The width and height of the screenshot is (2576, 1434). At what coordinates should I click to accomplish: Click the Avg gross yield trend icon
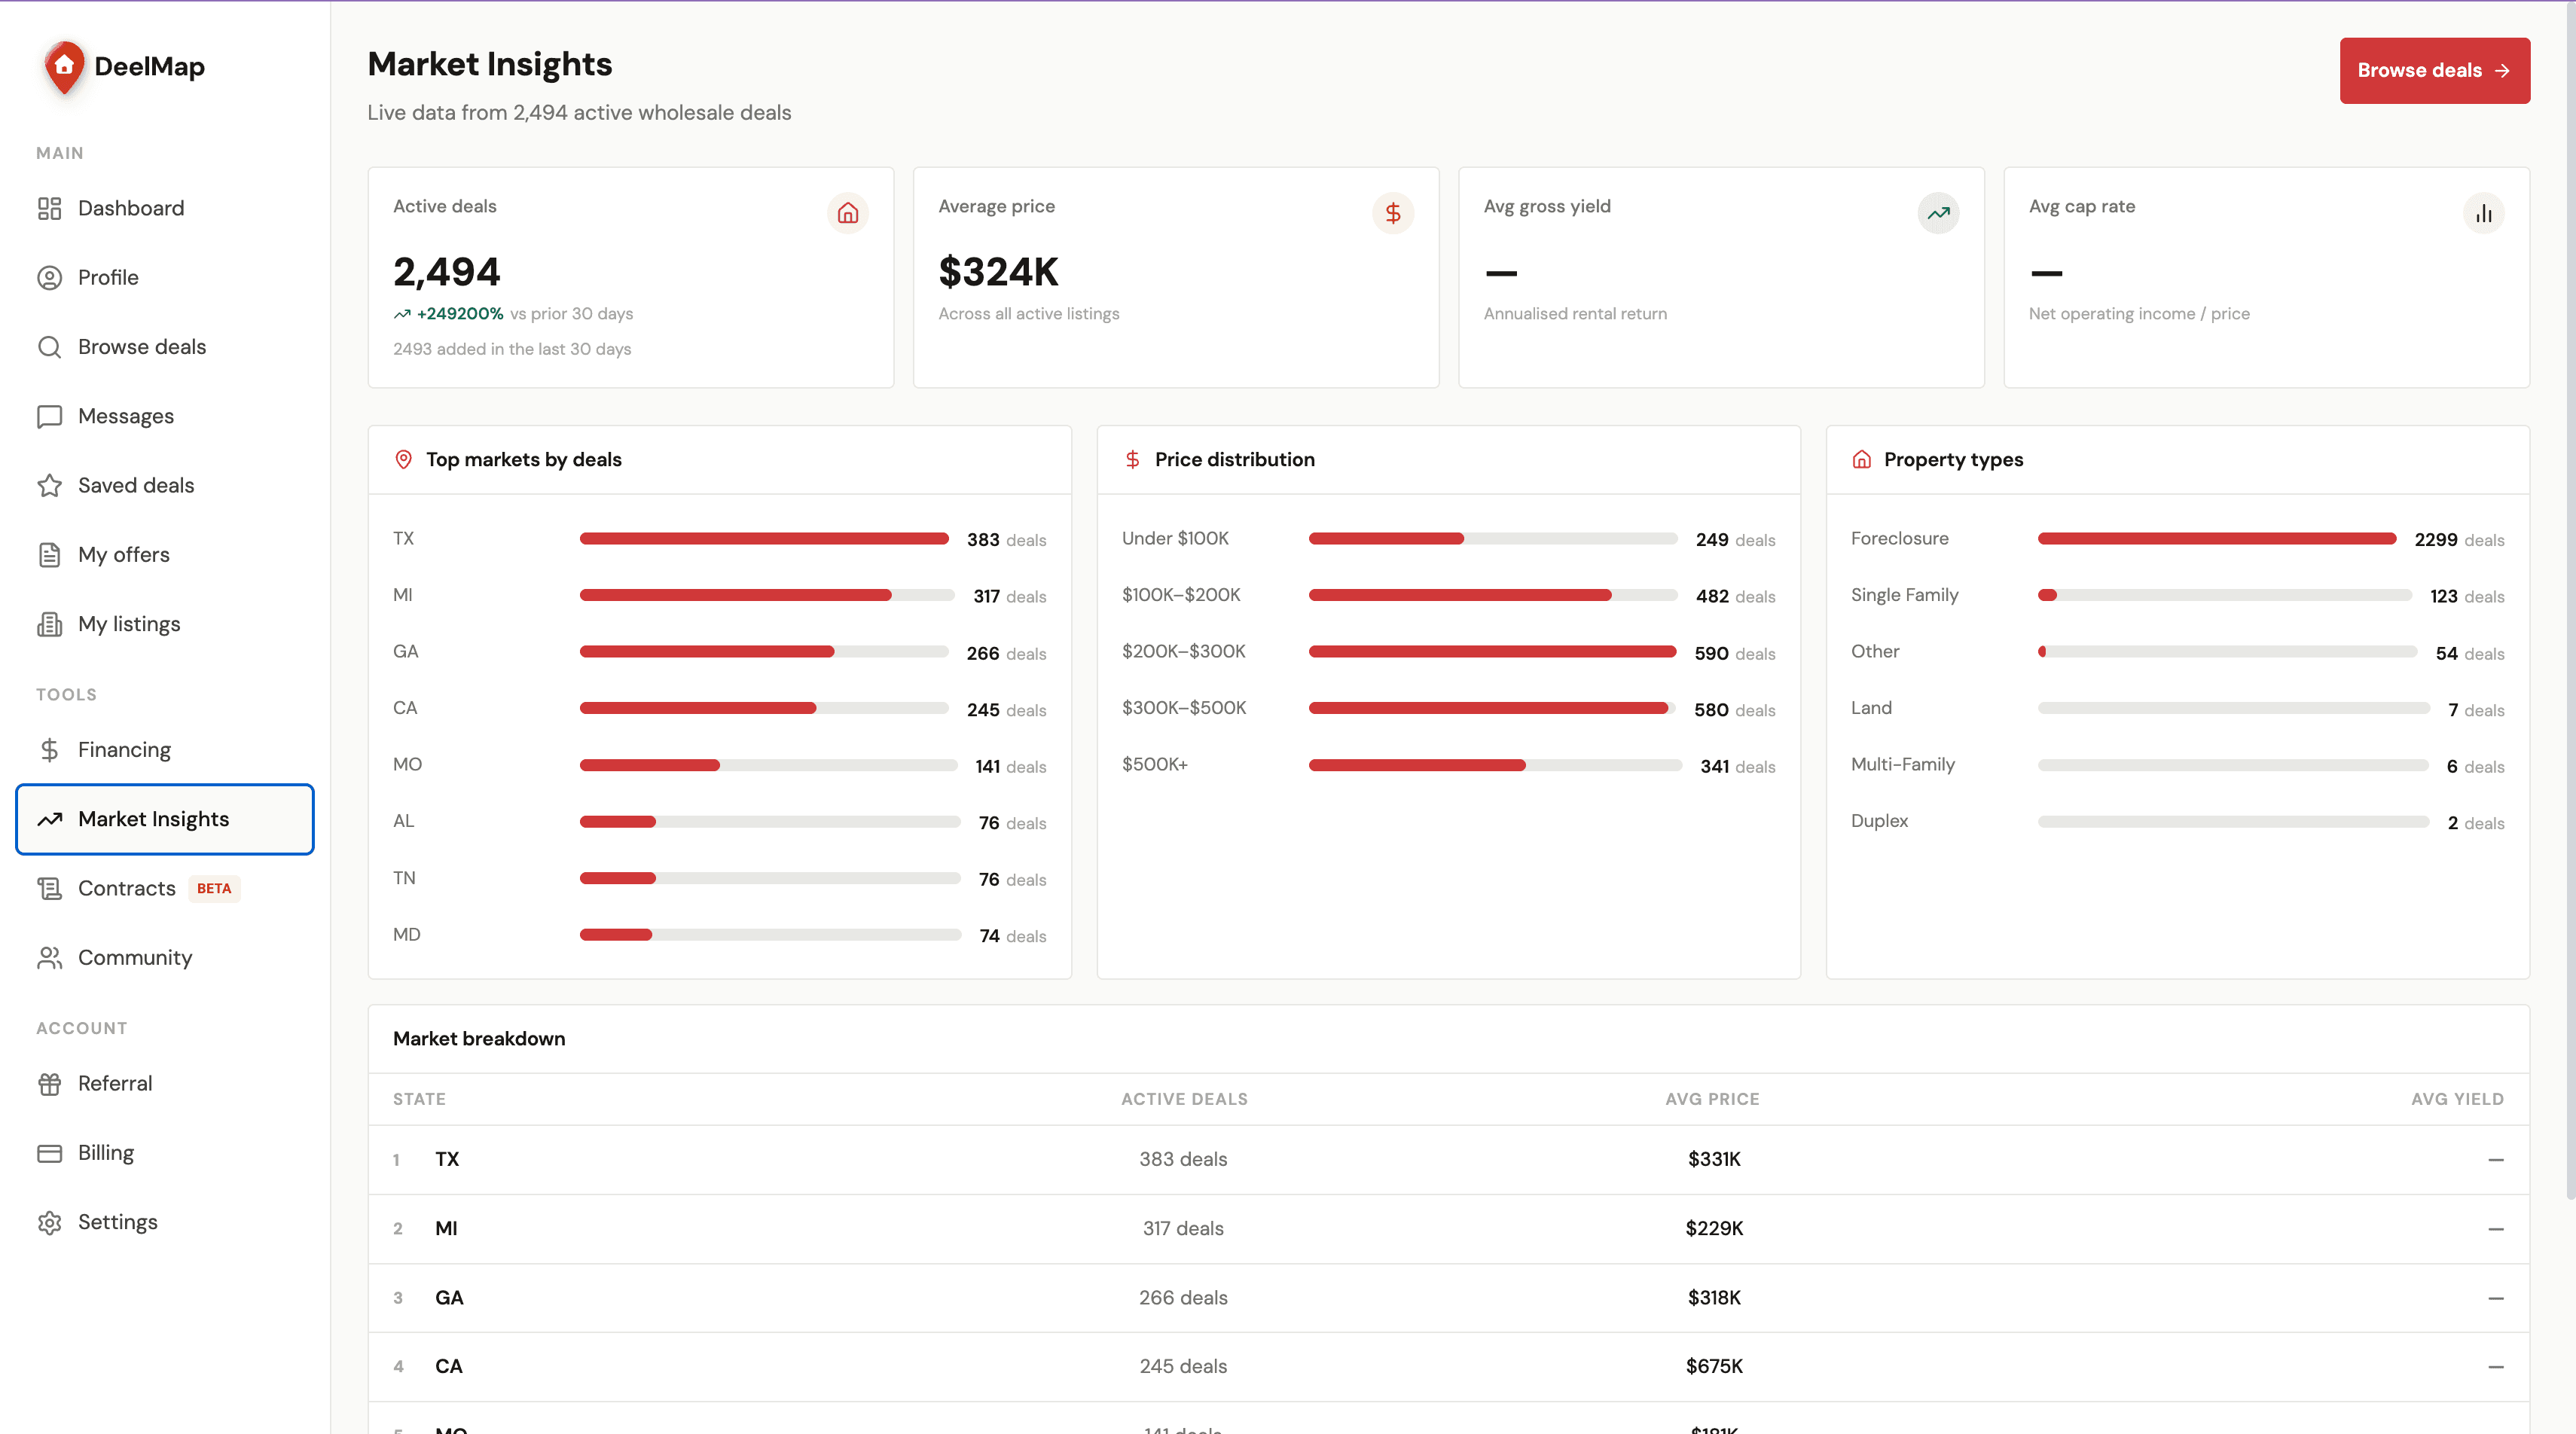point(1938,213)
